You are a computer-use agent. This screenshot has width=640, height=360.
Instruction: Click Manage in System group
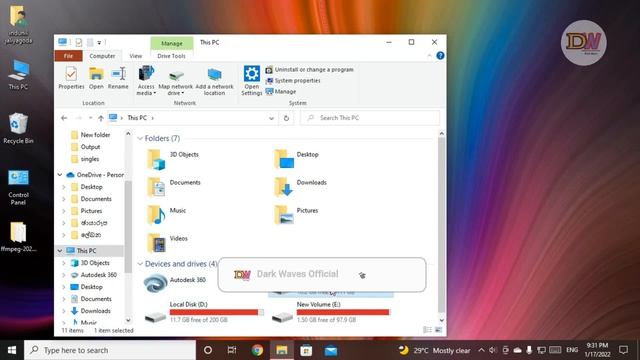[281, 92]
